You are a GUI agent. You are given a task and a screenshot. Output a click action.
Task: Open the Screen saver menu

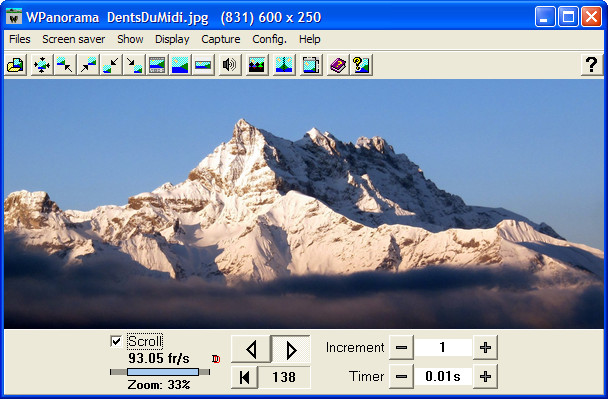click(74, 39)
